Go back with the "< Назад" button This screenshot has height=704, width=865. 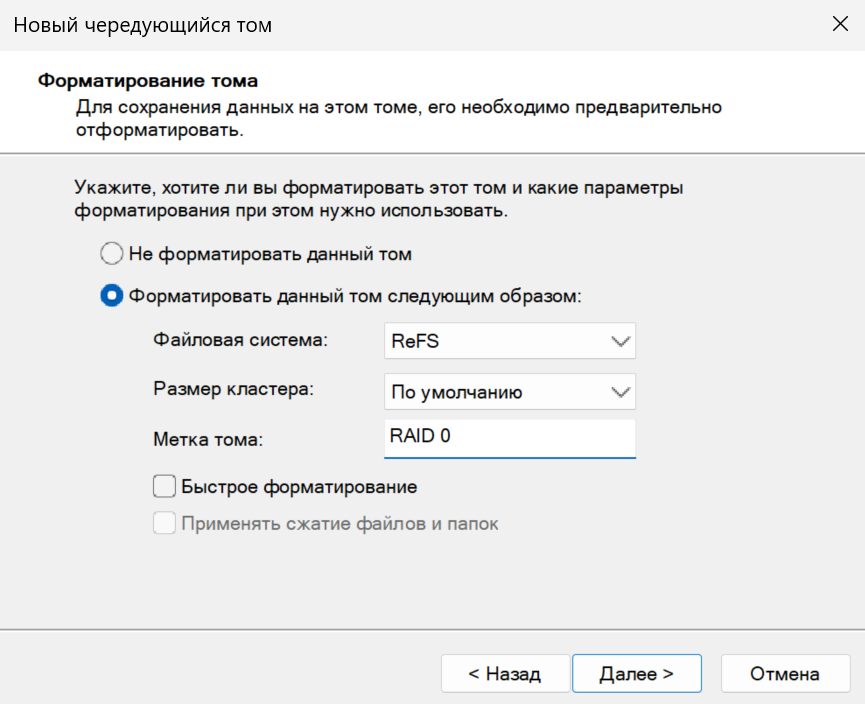[505, 674]
